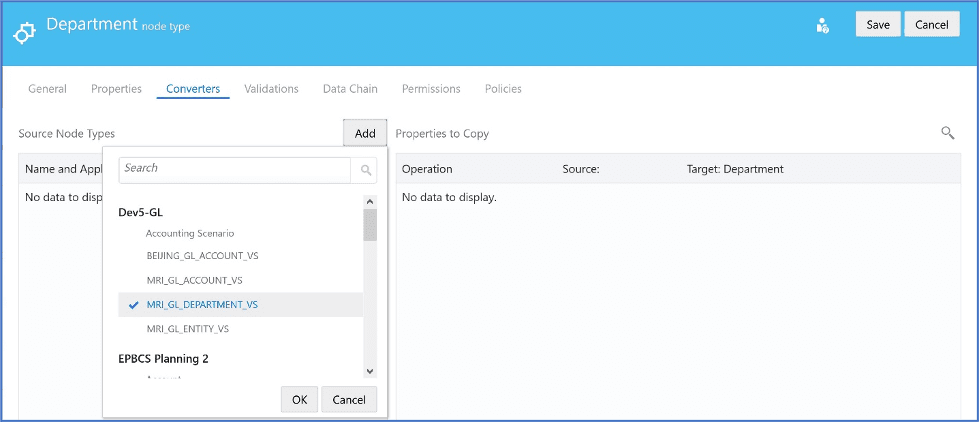Screen dimensions: 979x422
Task: Select the MRI_GL_DEPARTMENT_VS entry
Action: [x=240, y=305]
